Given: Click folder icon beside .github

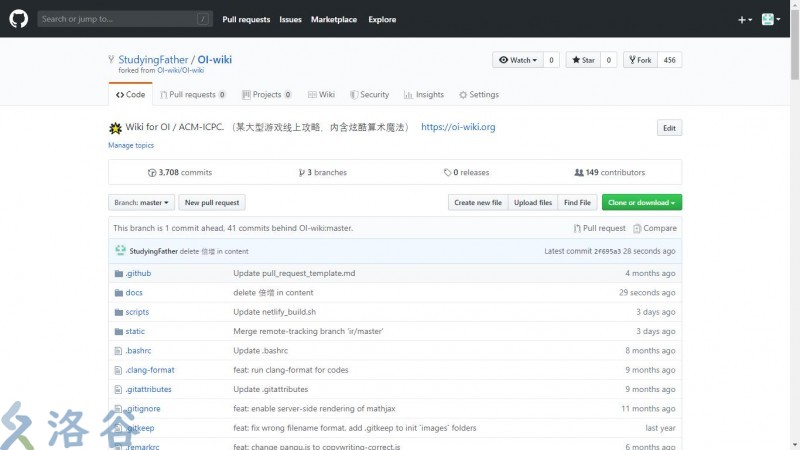Looking at the screenshot, I should (118, 273).
